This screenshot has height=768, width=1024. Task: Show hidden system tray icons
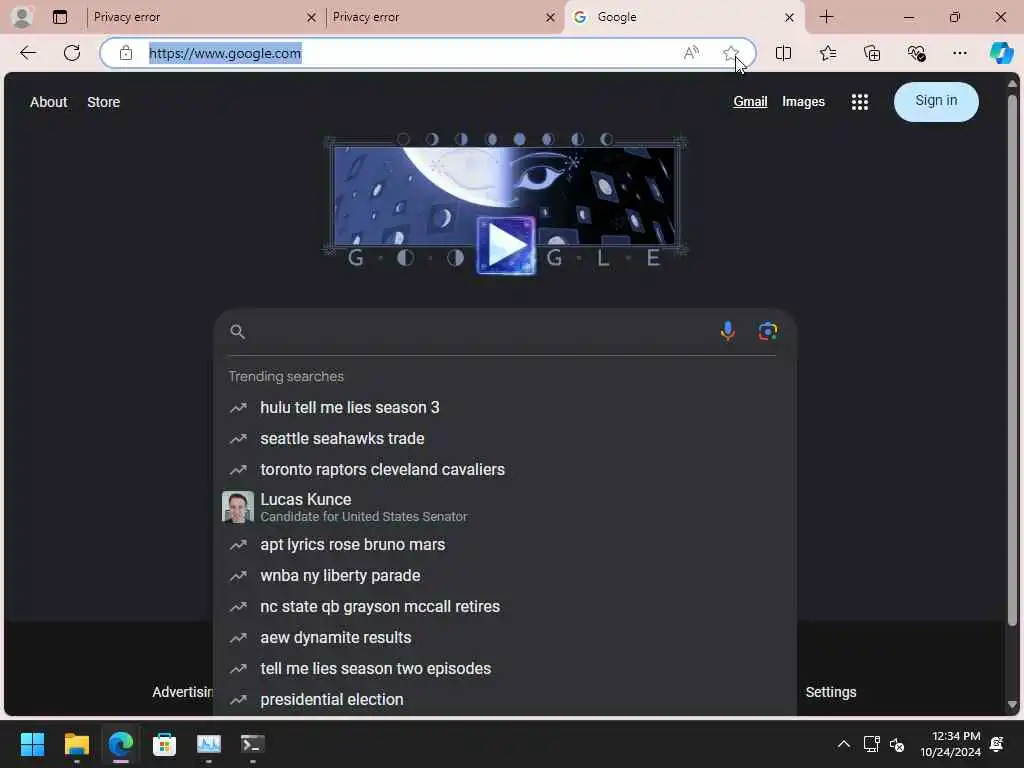[843, 744]
